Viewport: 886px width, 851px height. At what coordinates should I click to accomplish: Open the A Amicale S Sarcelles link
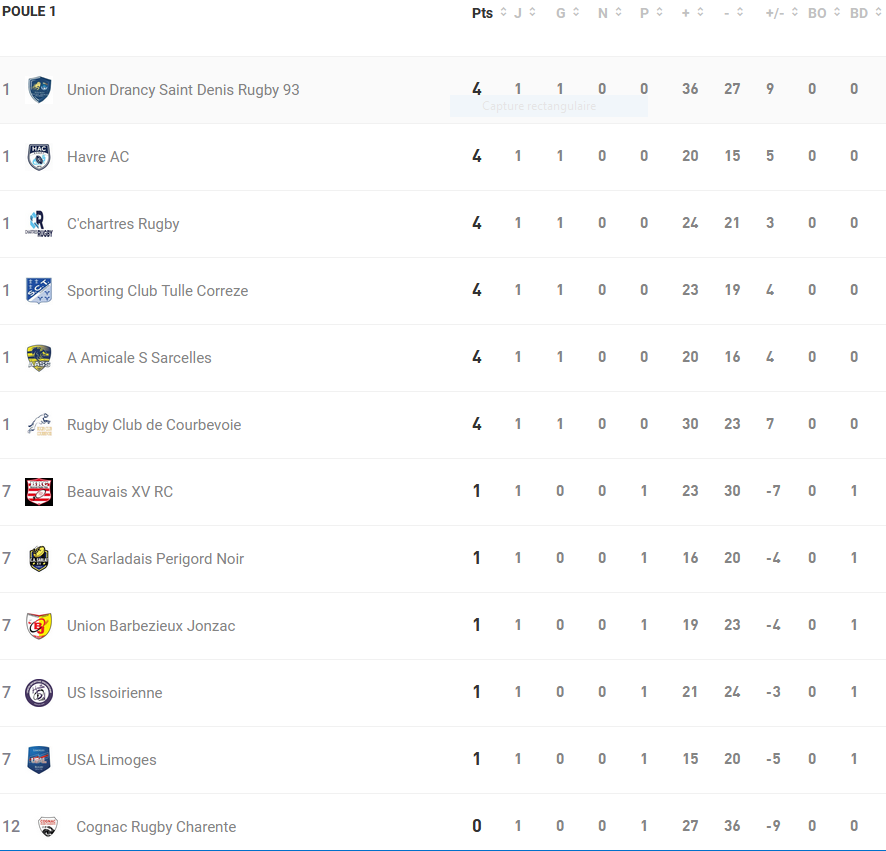pos(139,358)
